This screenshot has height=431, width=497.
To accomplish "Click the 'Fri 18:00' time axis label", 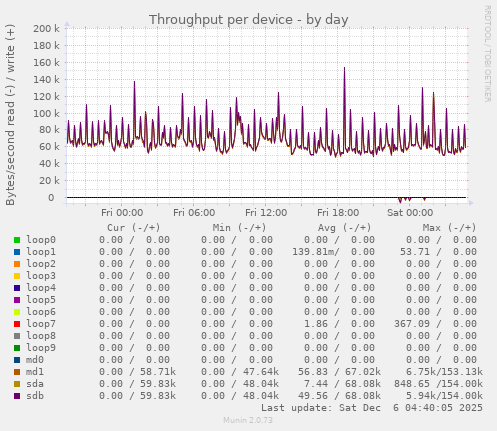I will point(338,213).
